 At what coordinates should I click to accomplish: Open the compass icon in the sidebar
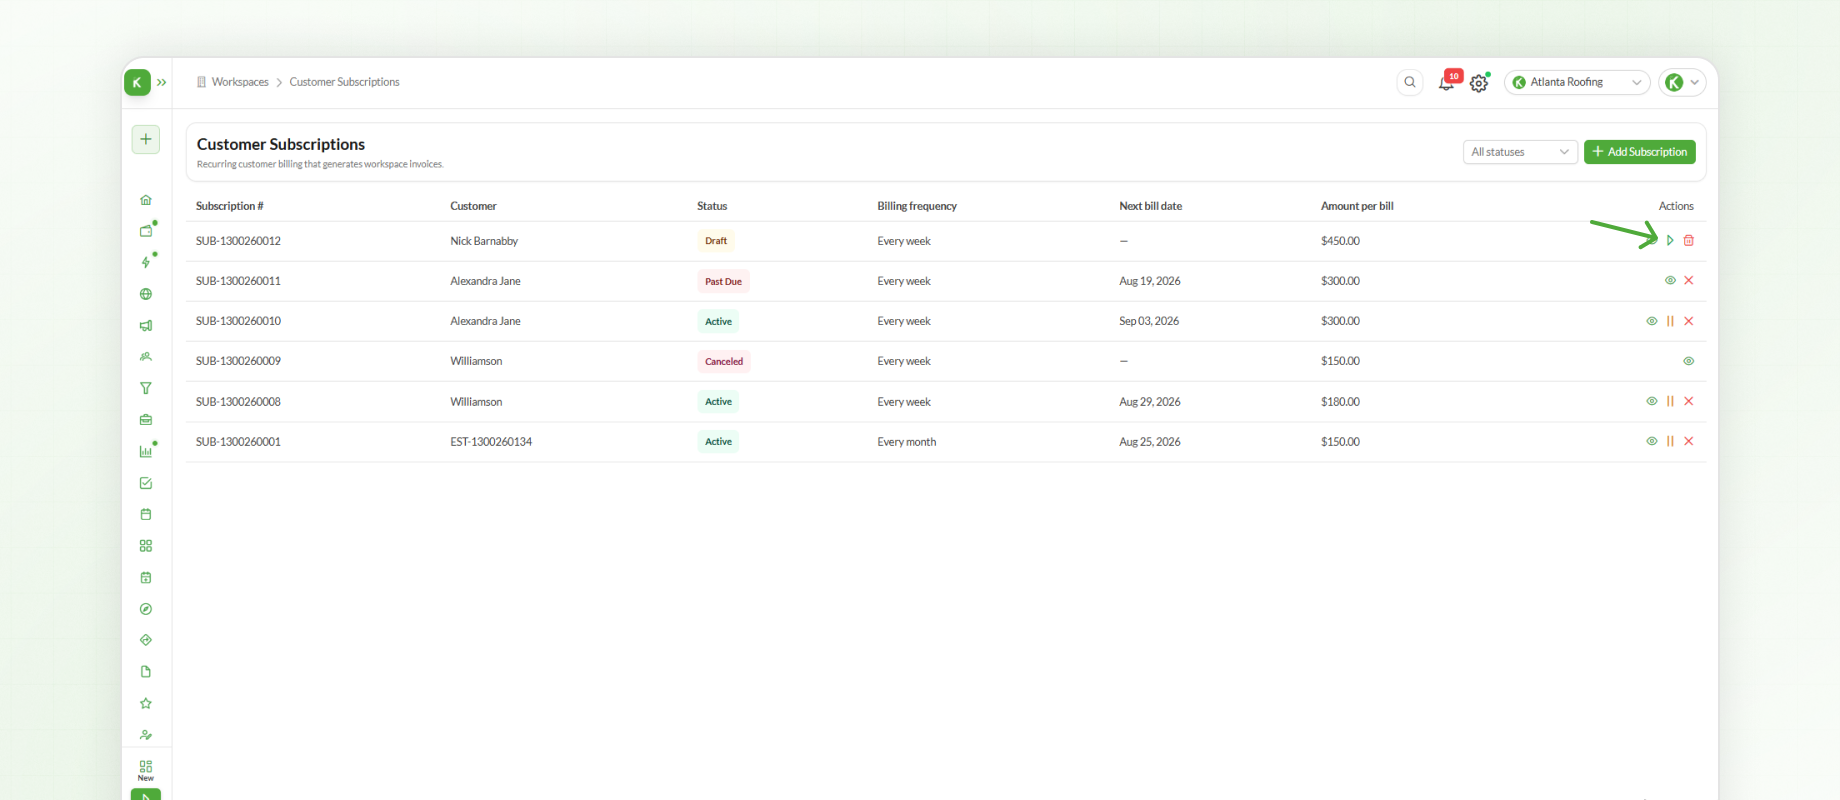click(146, 609)
